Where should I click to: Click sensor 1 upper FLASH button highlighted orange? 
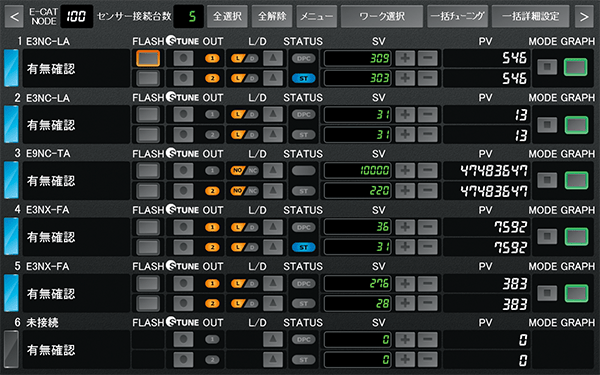tap(148, 58)
